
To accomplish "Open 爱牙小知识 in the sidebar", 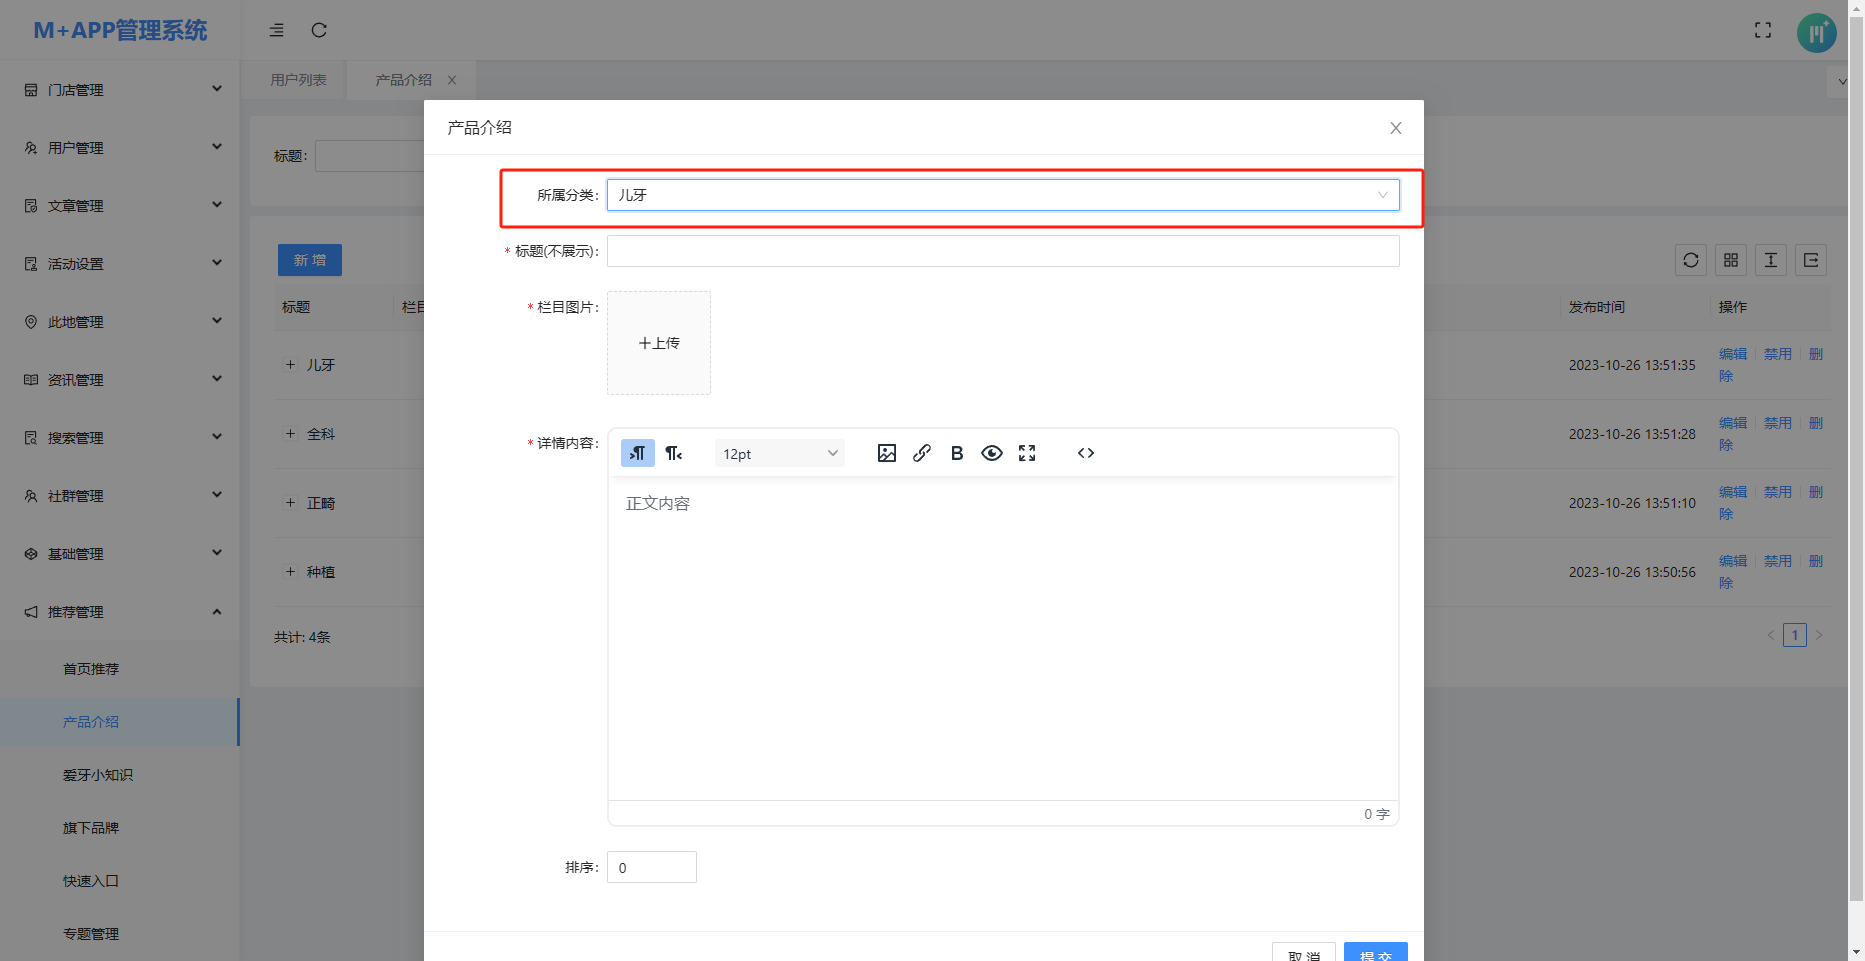I will tap(98, 775).
